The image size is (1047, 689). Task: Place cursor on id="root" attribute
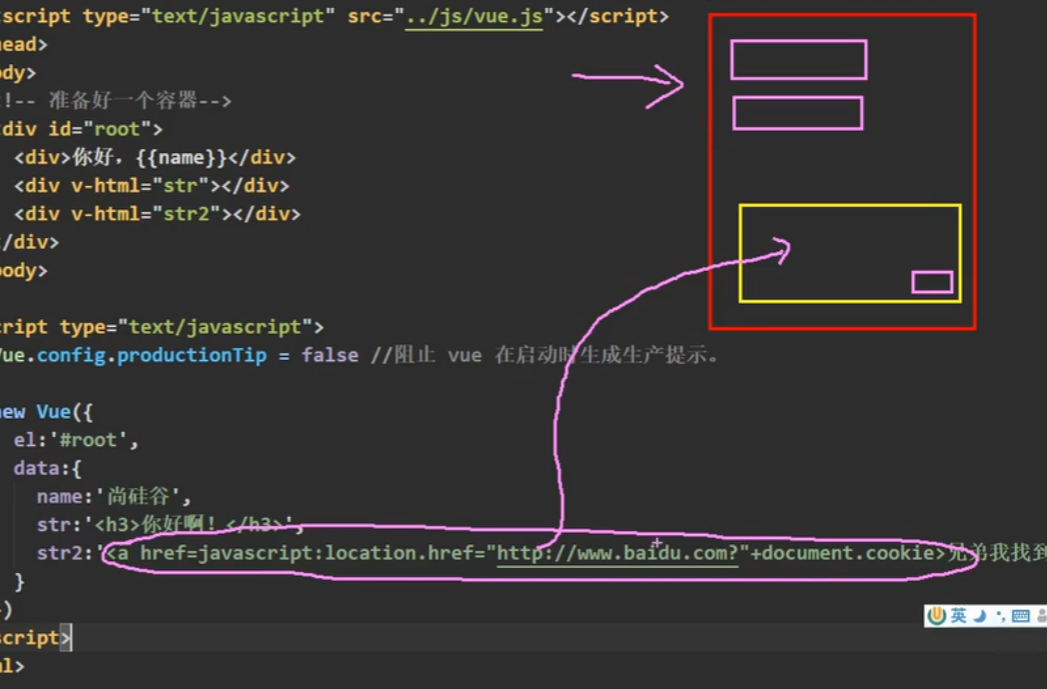[x=99, y=129]
